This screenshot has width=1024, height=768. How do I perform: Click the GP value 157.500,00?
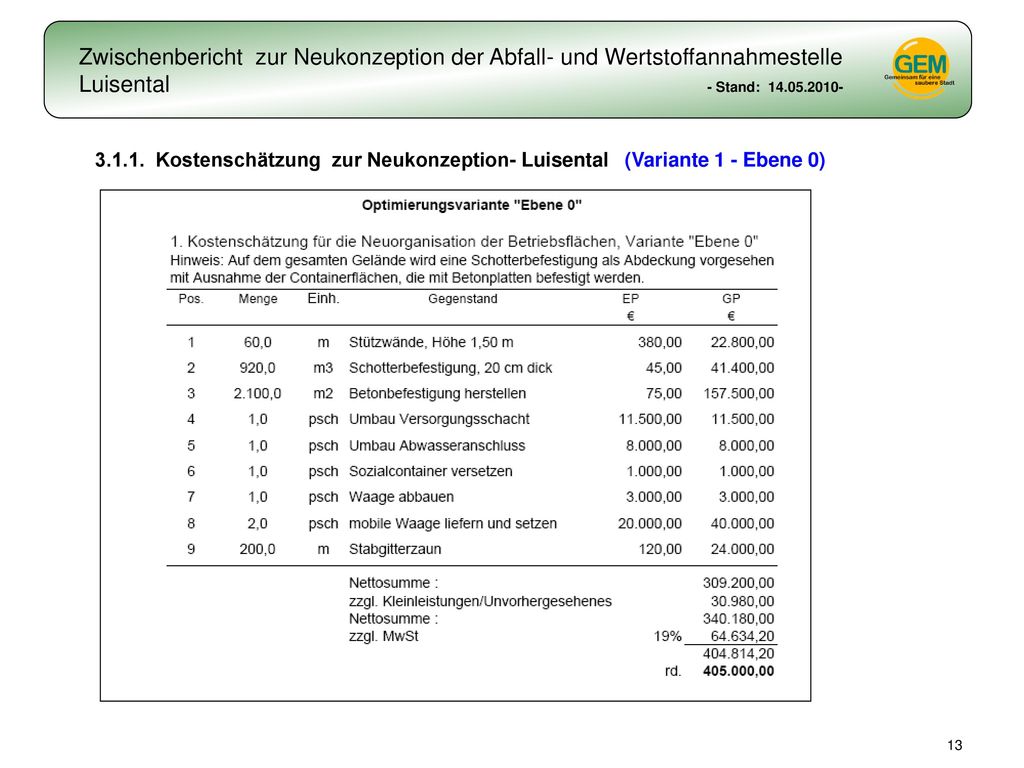(739, 394)
